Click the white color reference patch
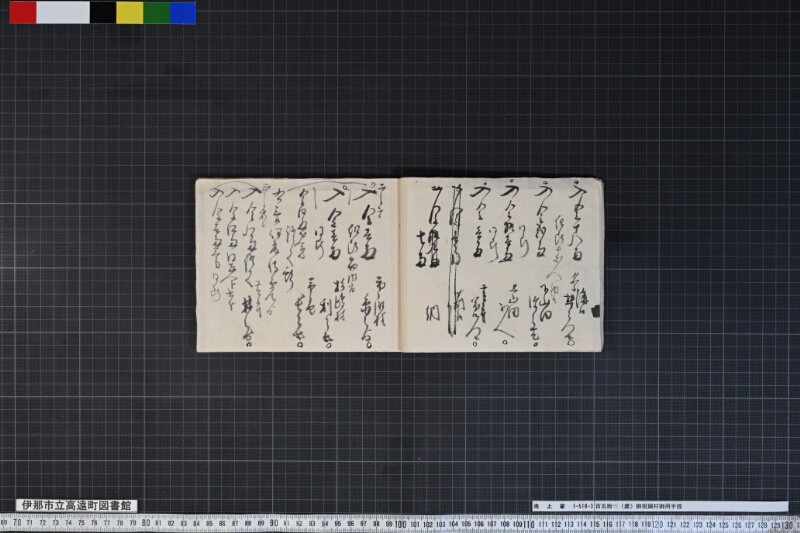Viewport: 800px width, 533px height. [x=63, y=13]
